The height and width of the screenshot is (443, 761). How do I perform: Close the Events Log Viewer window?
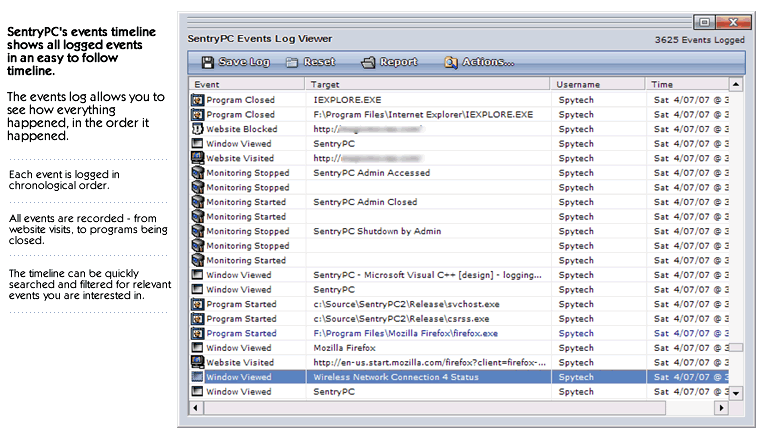tap(733, 22)
